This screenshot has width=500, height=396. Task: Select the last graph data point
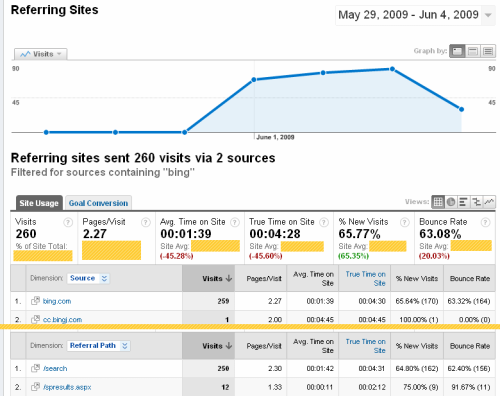tap(461, 109)
